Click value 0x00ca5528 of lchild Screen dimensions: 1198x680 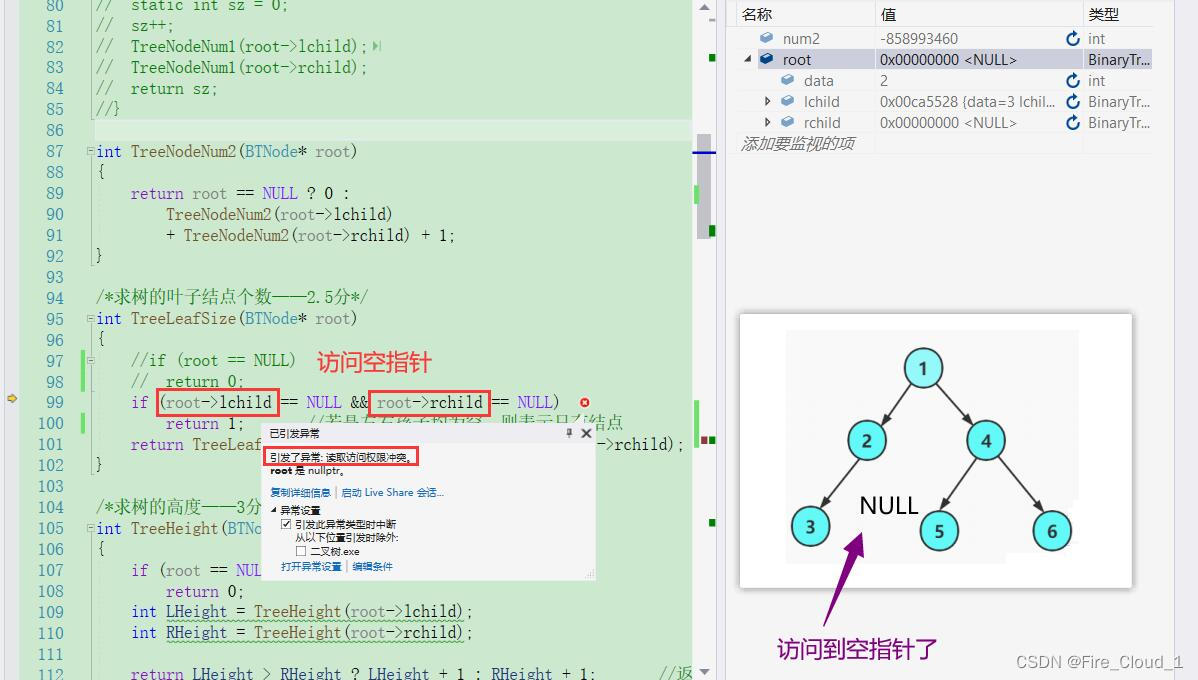point(967,102)
